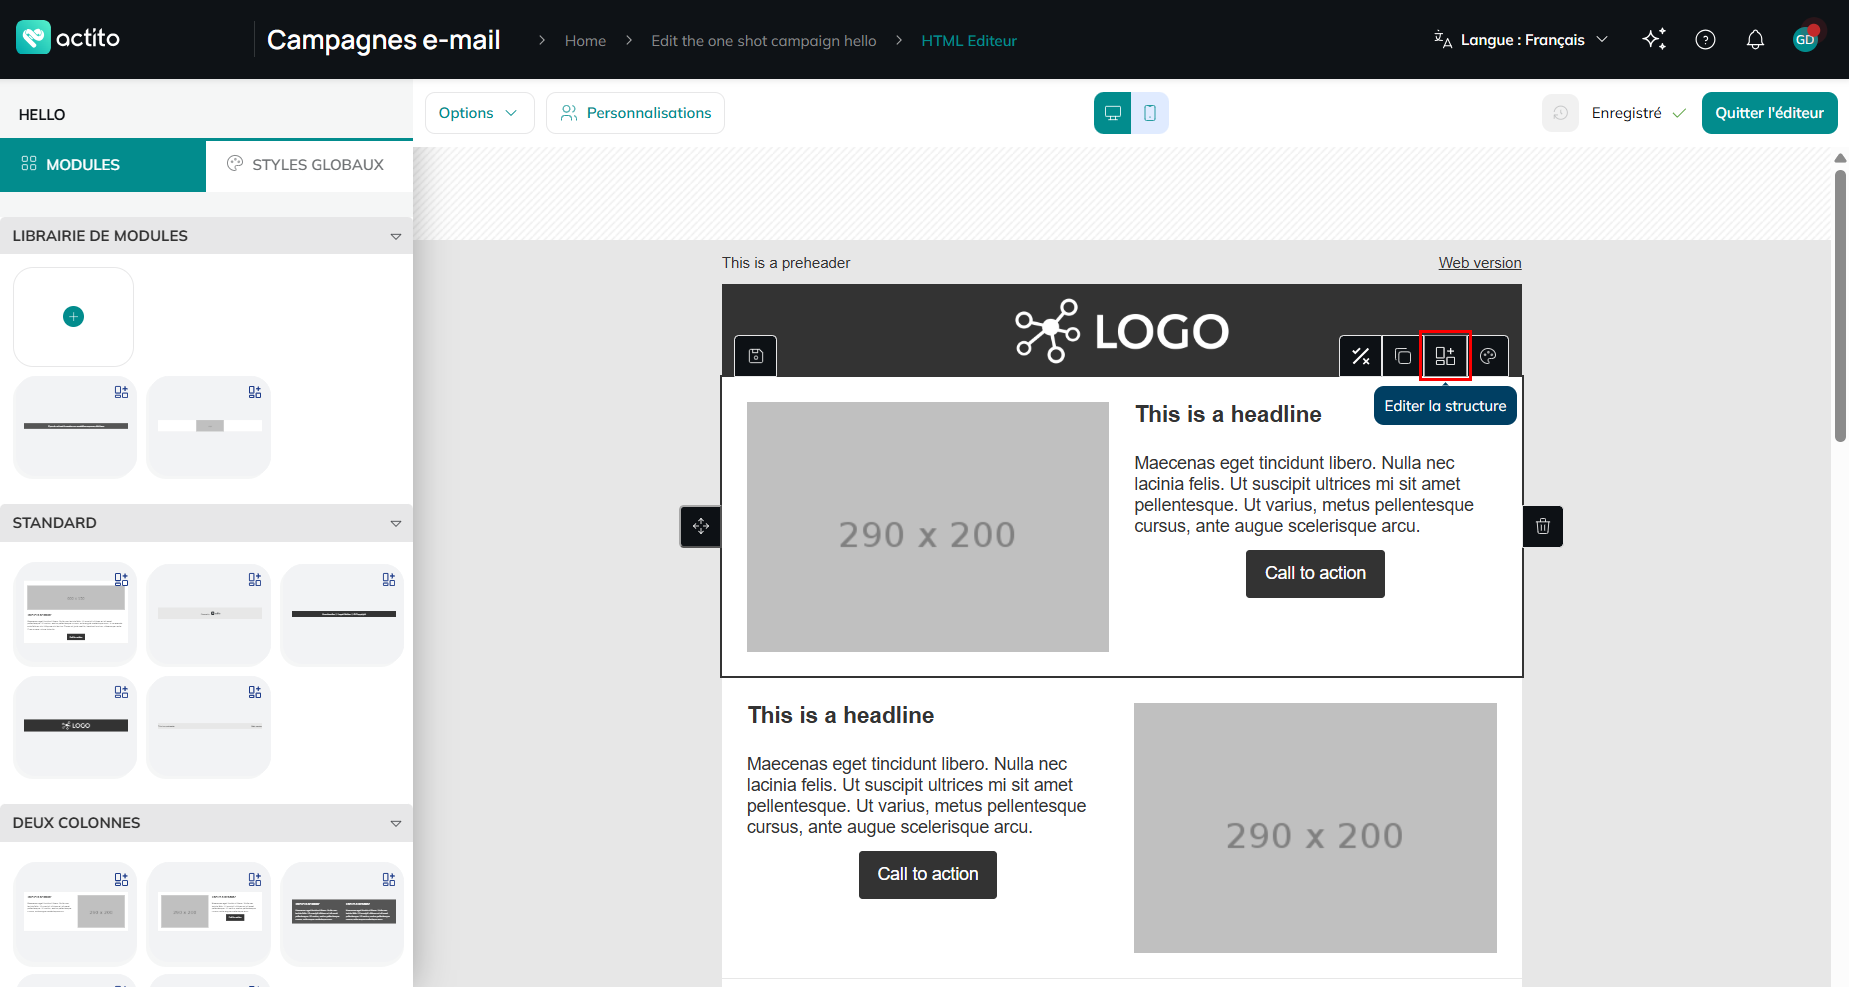Click the HTML Editeur breadcrumb

pos(969,41)
